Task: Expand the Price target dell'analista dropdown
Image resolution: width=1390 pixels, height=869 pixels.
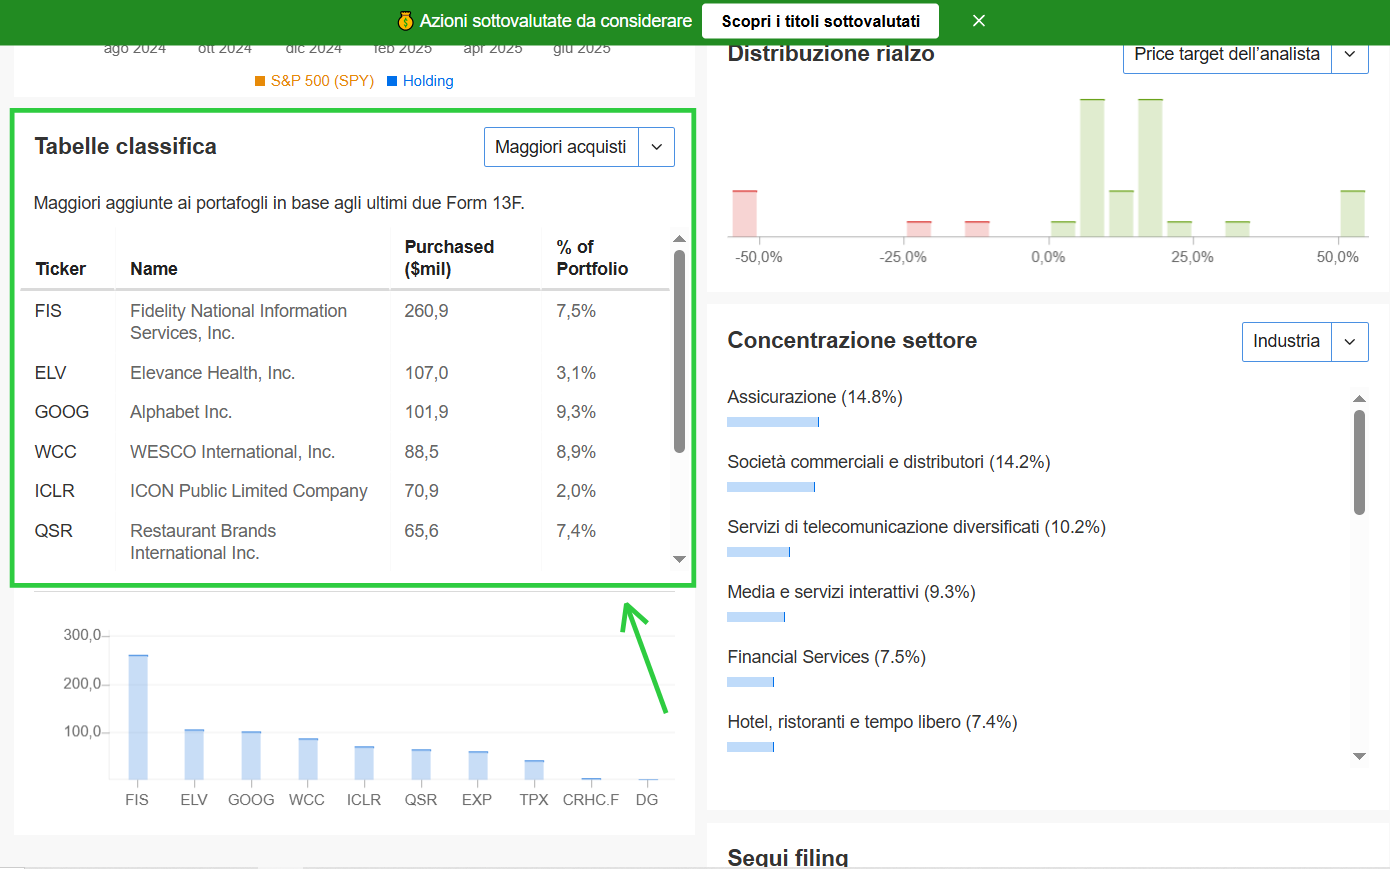Action: click(x=1245, y=54)
